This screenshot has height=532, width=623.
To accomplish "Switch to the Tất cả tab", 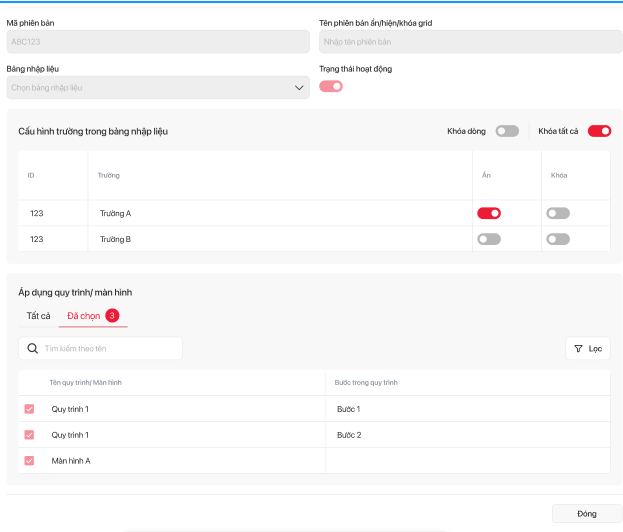I will click(x=38, y=316).
